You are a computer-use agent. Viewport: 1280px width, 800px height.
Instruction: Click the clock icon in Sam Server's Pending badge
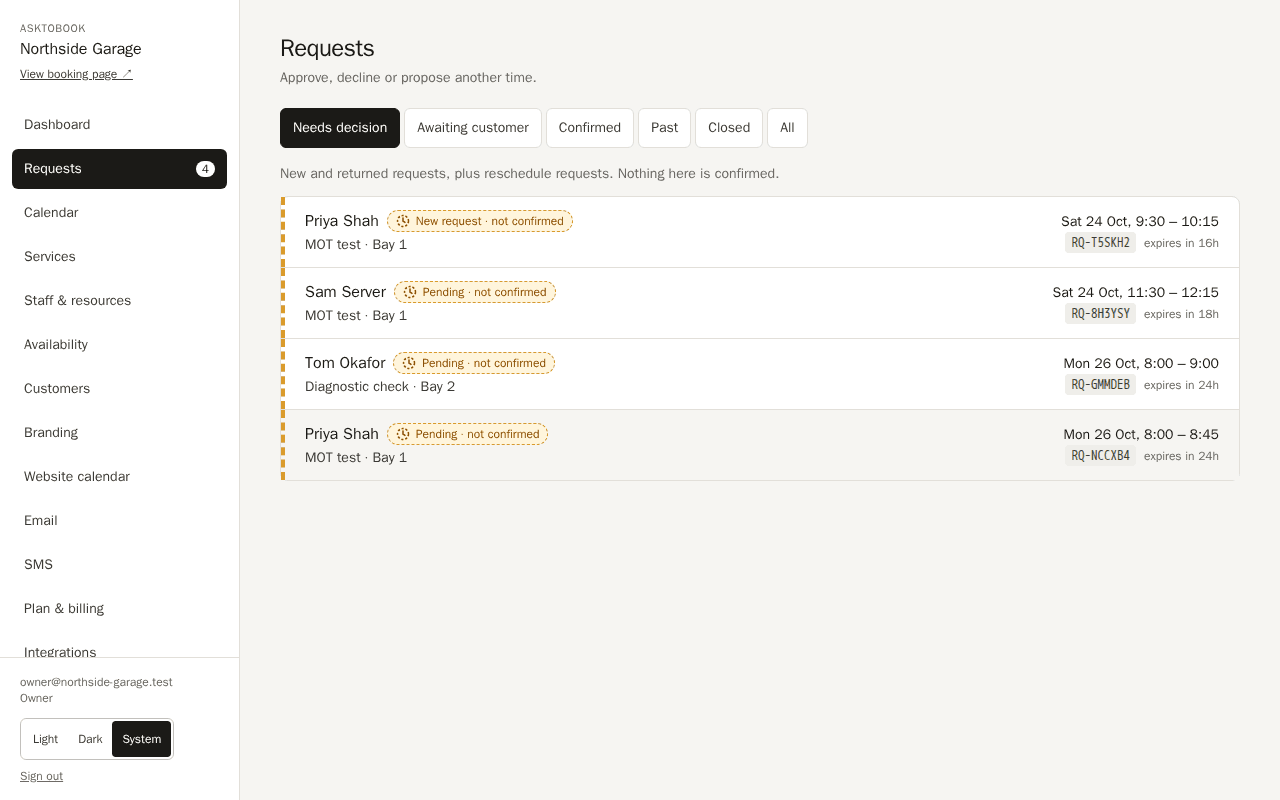coord(410,292)
